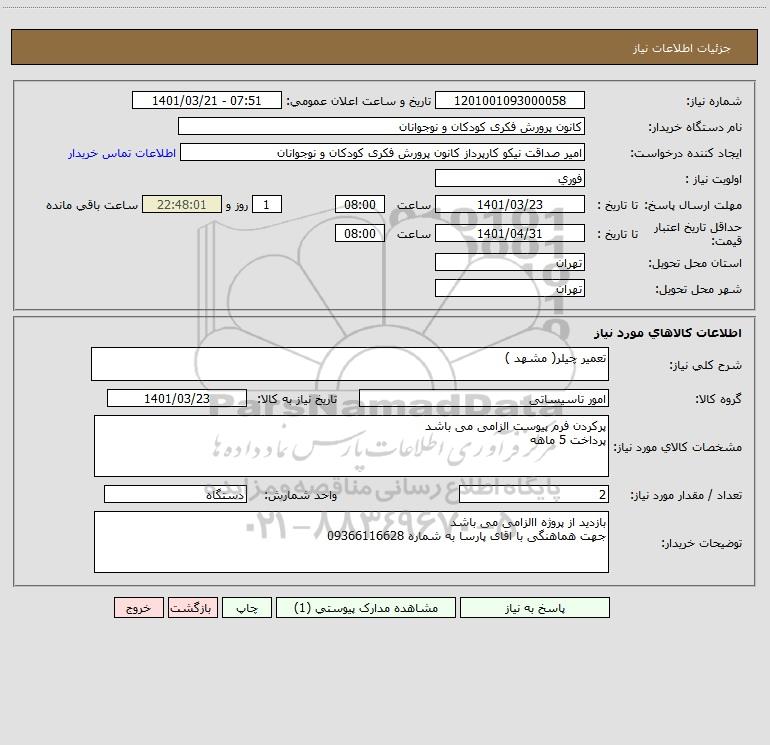
Task: Click the 'اولویت نیاز :' label
Action: 714,180
